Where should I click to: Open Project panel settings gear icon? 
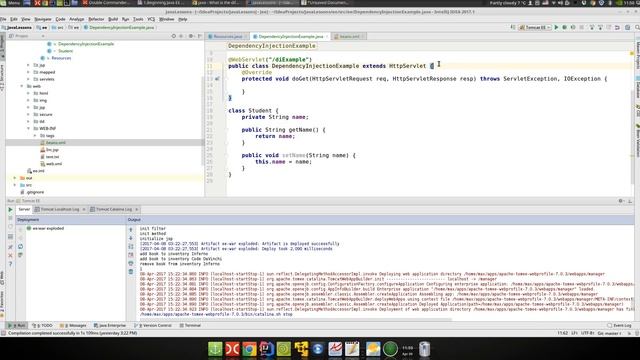pos(191,36)
